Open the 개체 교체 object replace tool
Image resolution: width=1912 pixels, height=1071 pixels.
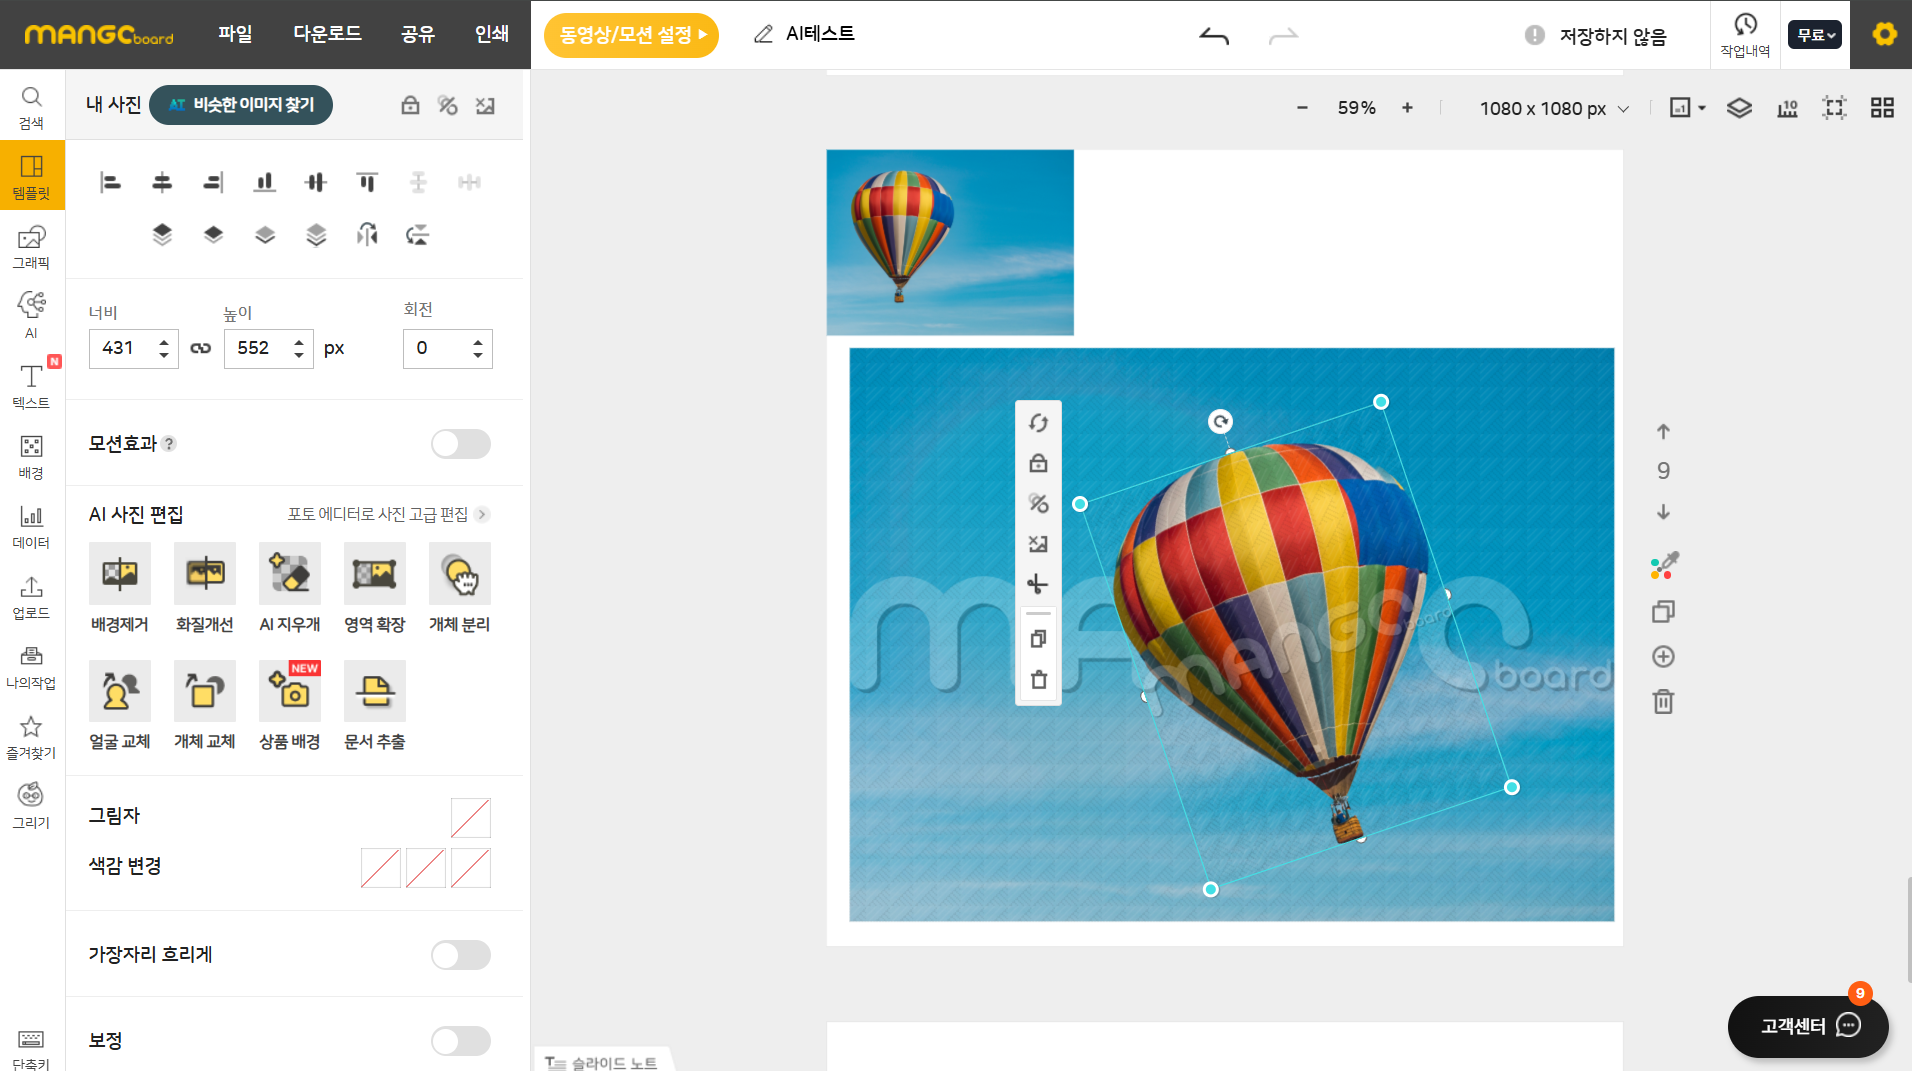[x=205, y=705]
